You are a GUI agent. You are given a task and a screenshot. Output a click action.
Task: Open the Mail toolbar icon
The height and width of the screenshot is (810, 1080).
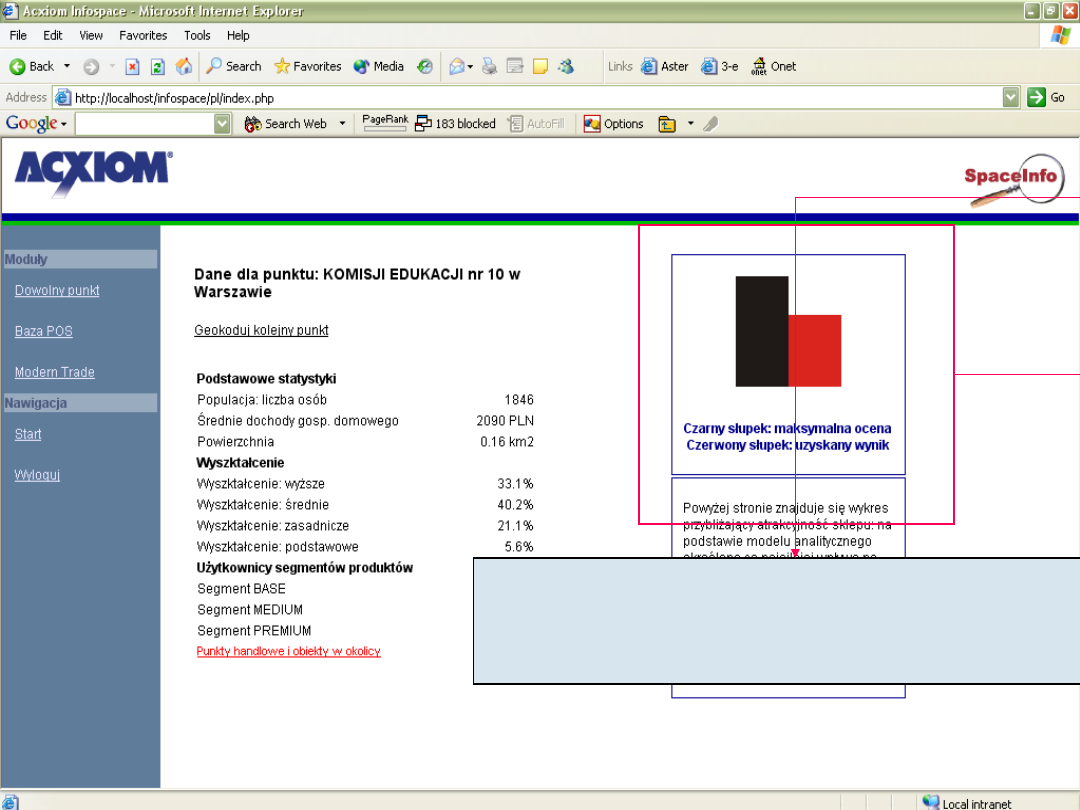coord(457,67)
